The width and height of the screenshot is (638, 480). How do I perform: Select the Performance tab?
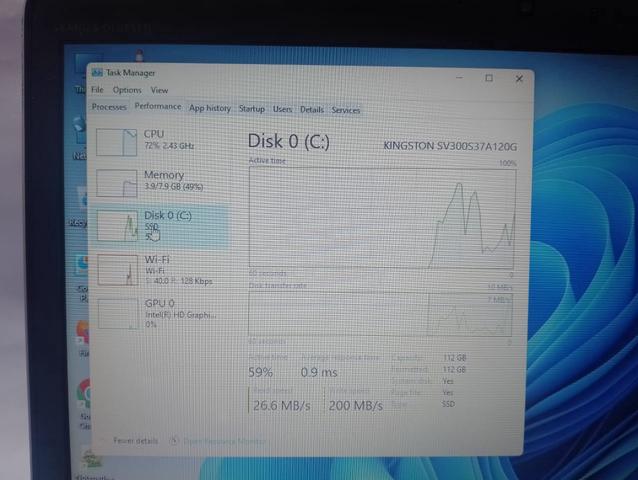[x=157, y=106]
